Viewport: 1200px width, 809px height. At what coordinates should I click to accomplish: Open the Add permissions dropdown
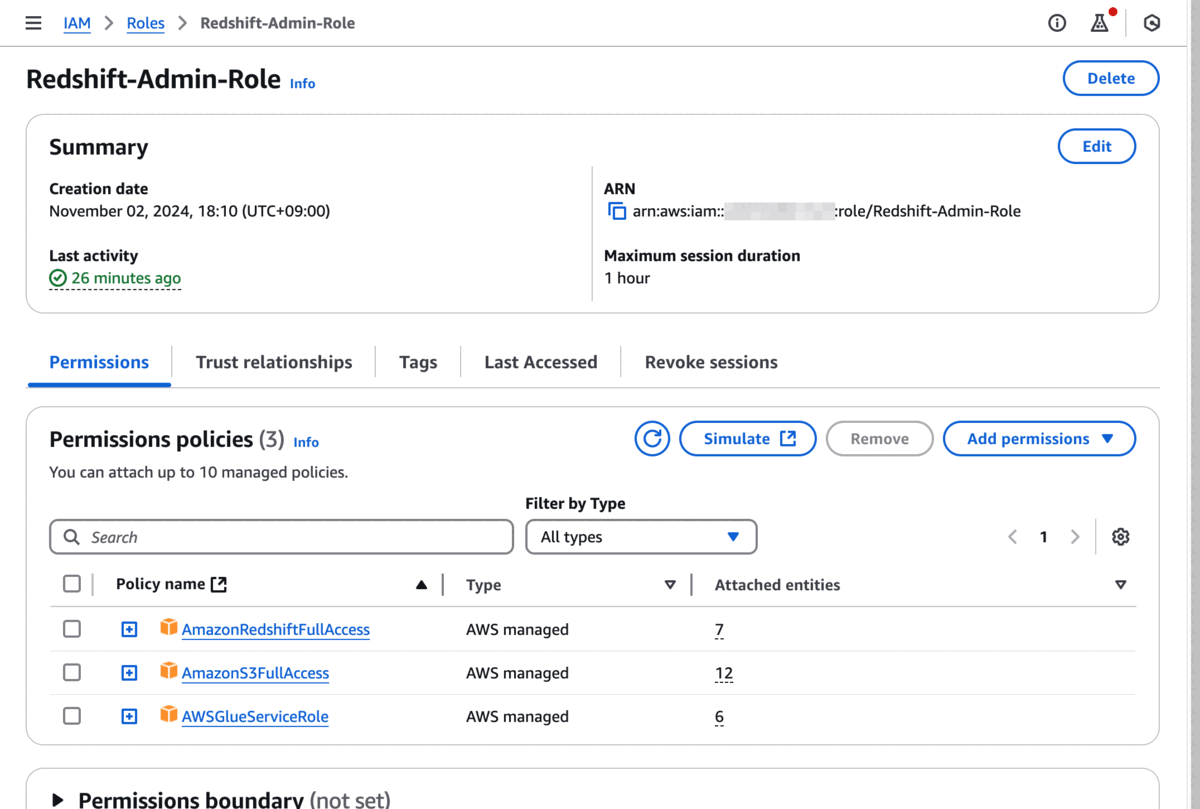pyautogui.click(x=1039, y=438)
